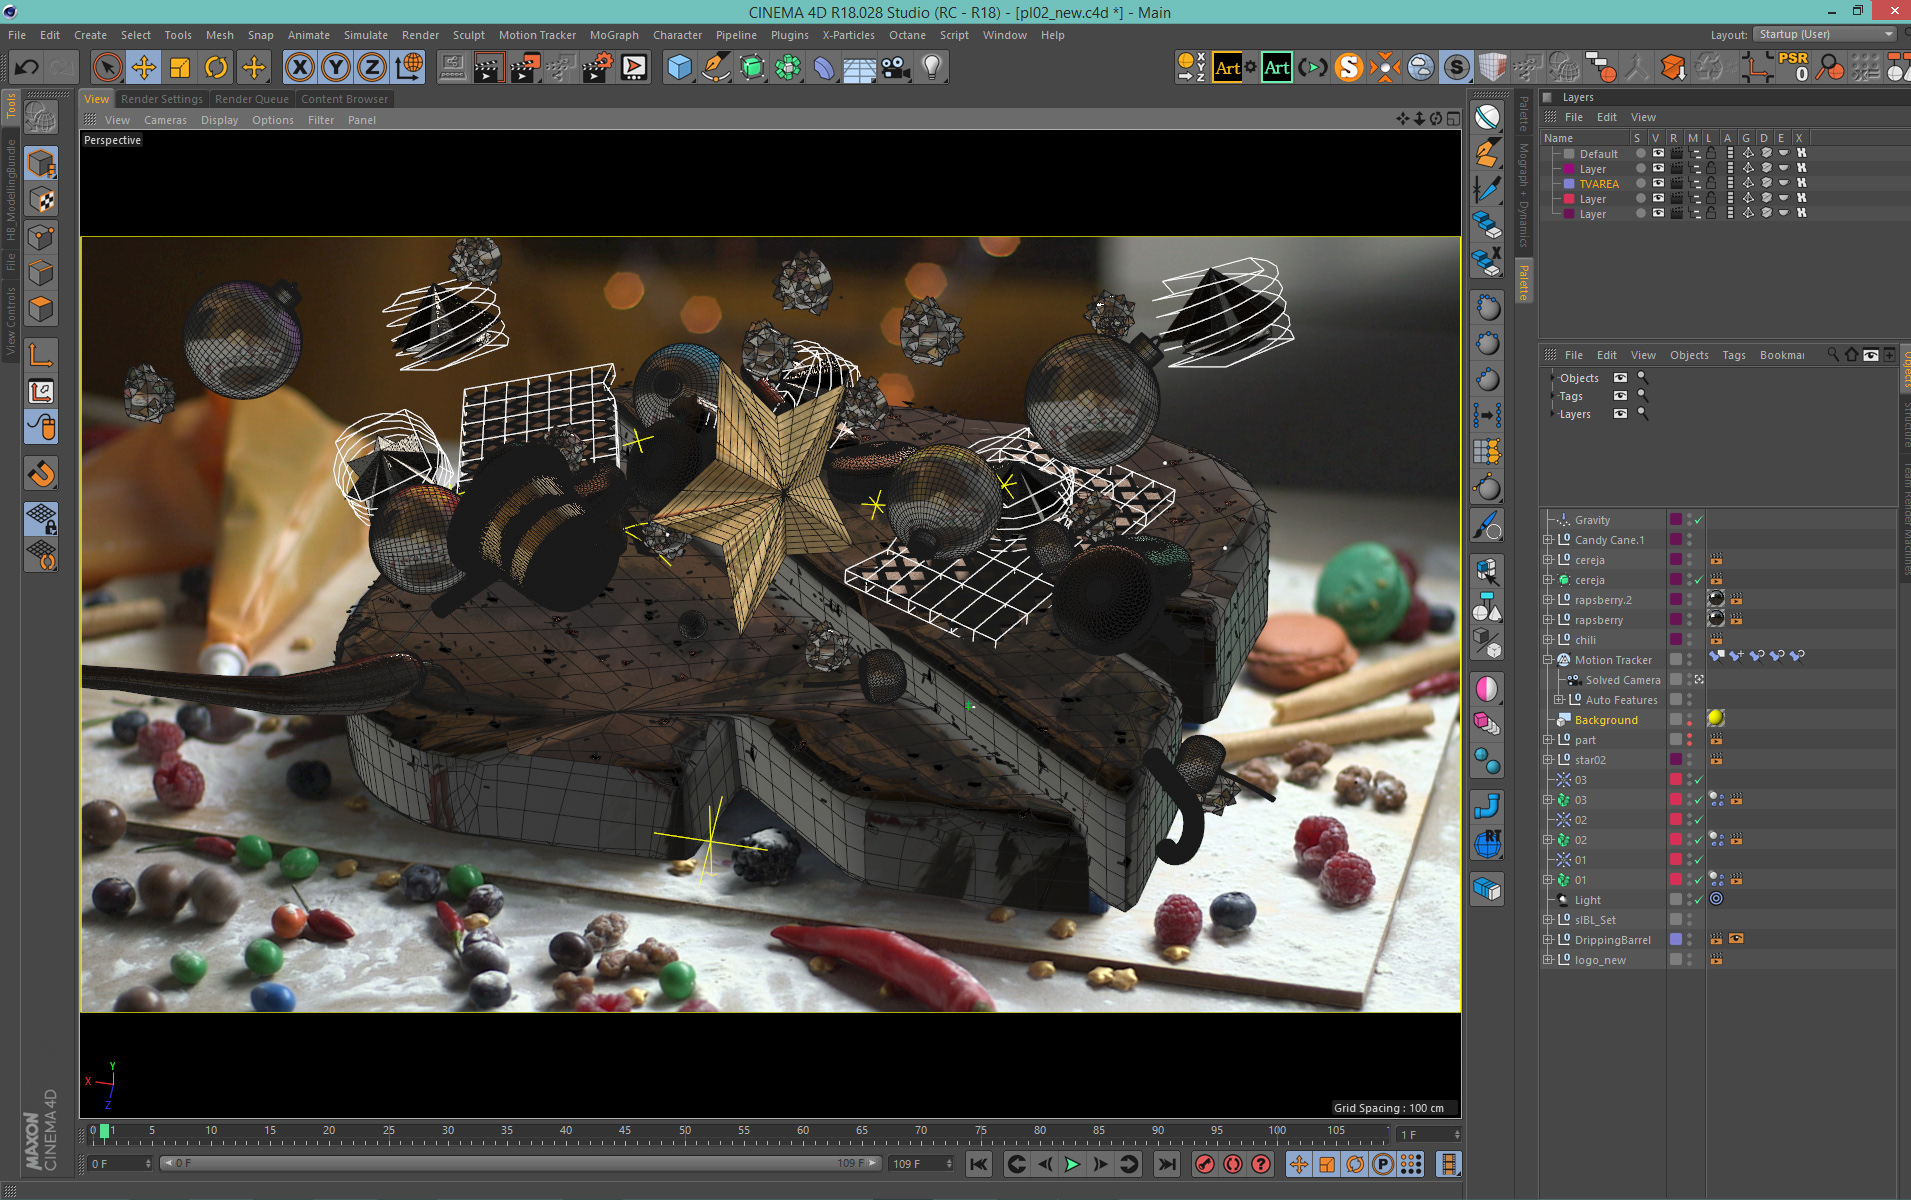Screen dimensions: 1911x1200
Task: Click the Pen spline tool icon
Action: pos(716,67)
